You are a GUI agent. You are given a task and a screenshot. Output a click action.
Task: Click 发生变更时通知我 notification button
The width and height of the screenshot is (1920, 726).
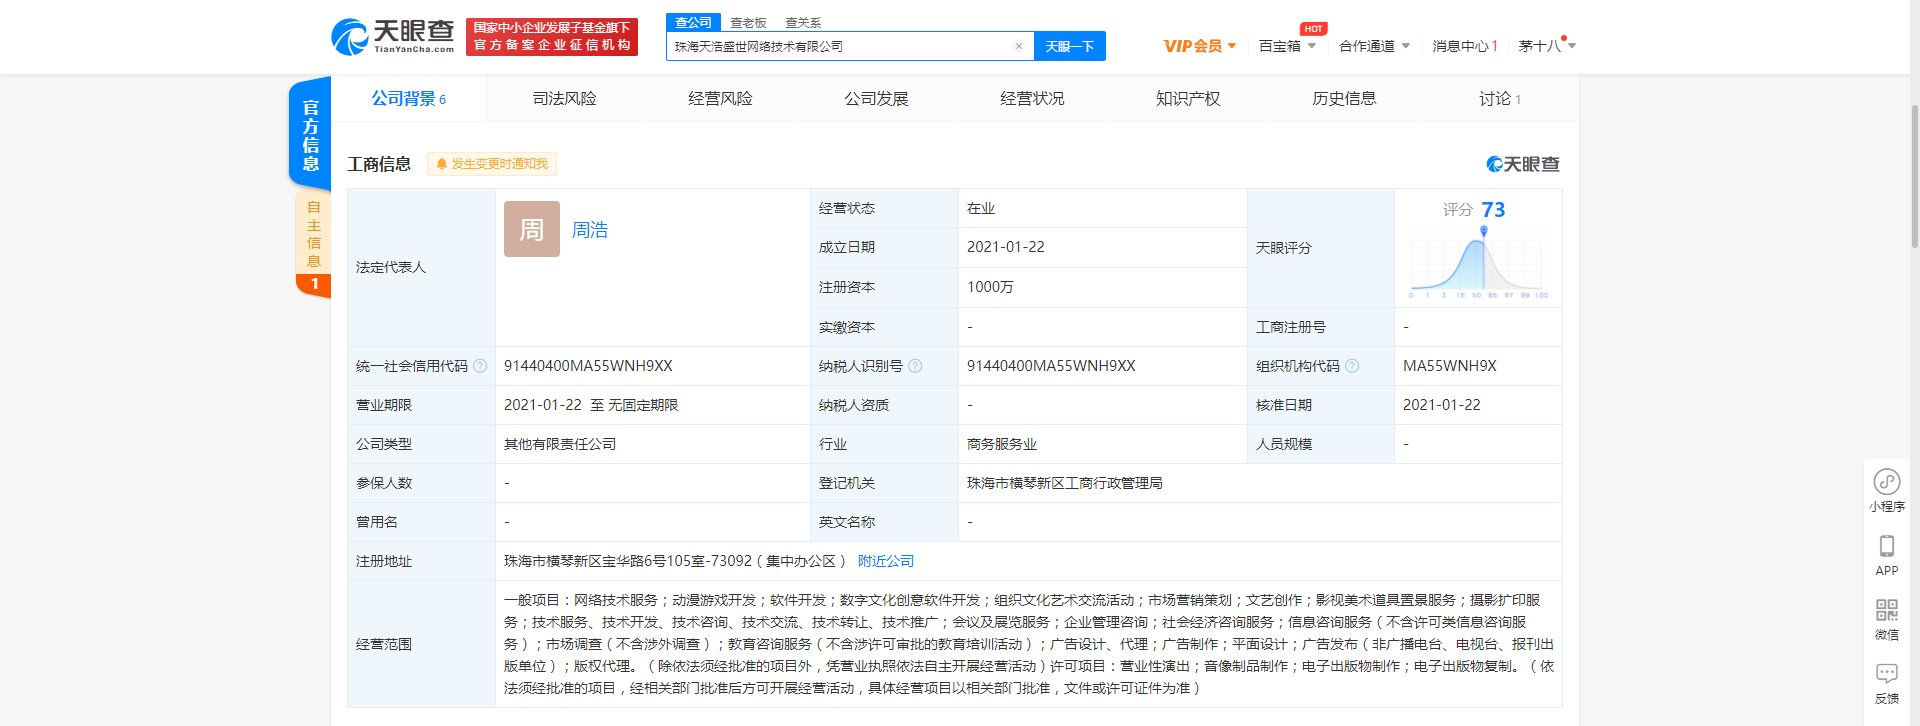pos(492,164)
